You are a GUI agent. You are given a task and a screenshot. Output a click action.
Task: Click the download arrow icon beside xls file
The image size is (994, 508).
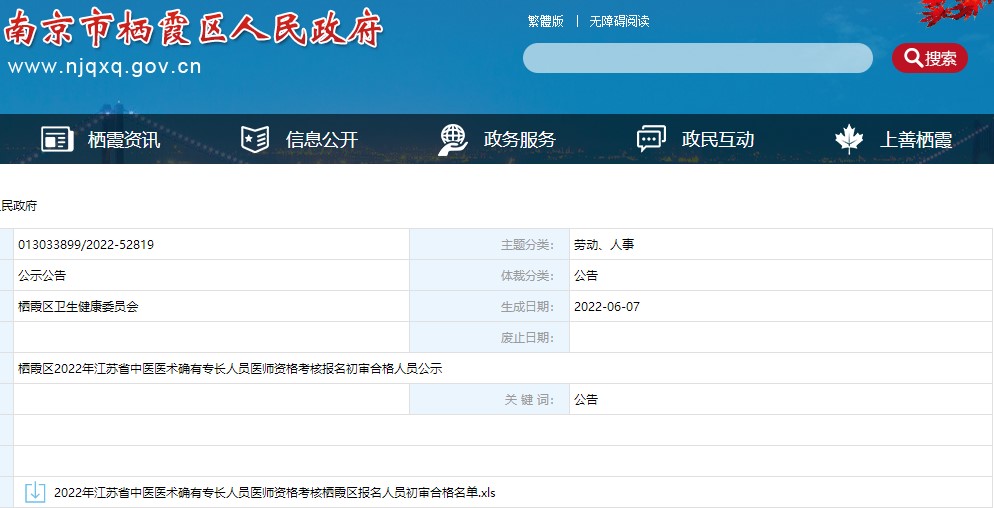click(35, 492)
